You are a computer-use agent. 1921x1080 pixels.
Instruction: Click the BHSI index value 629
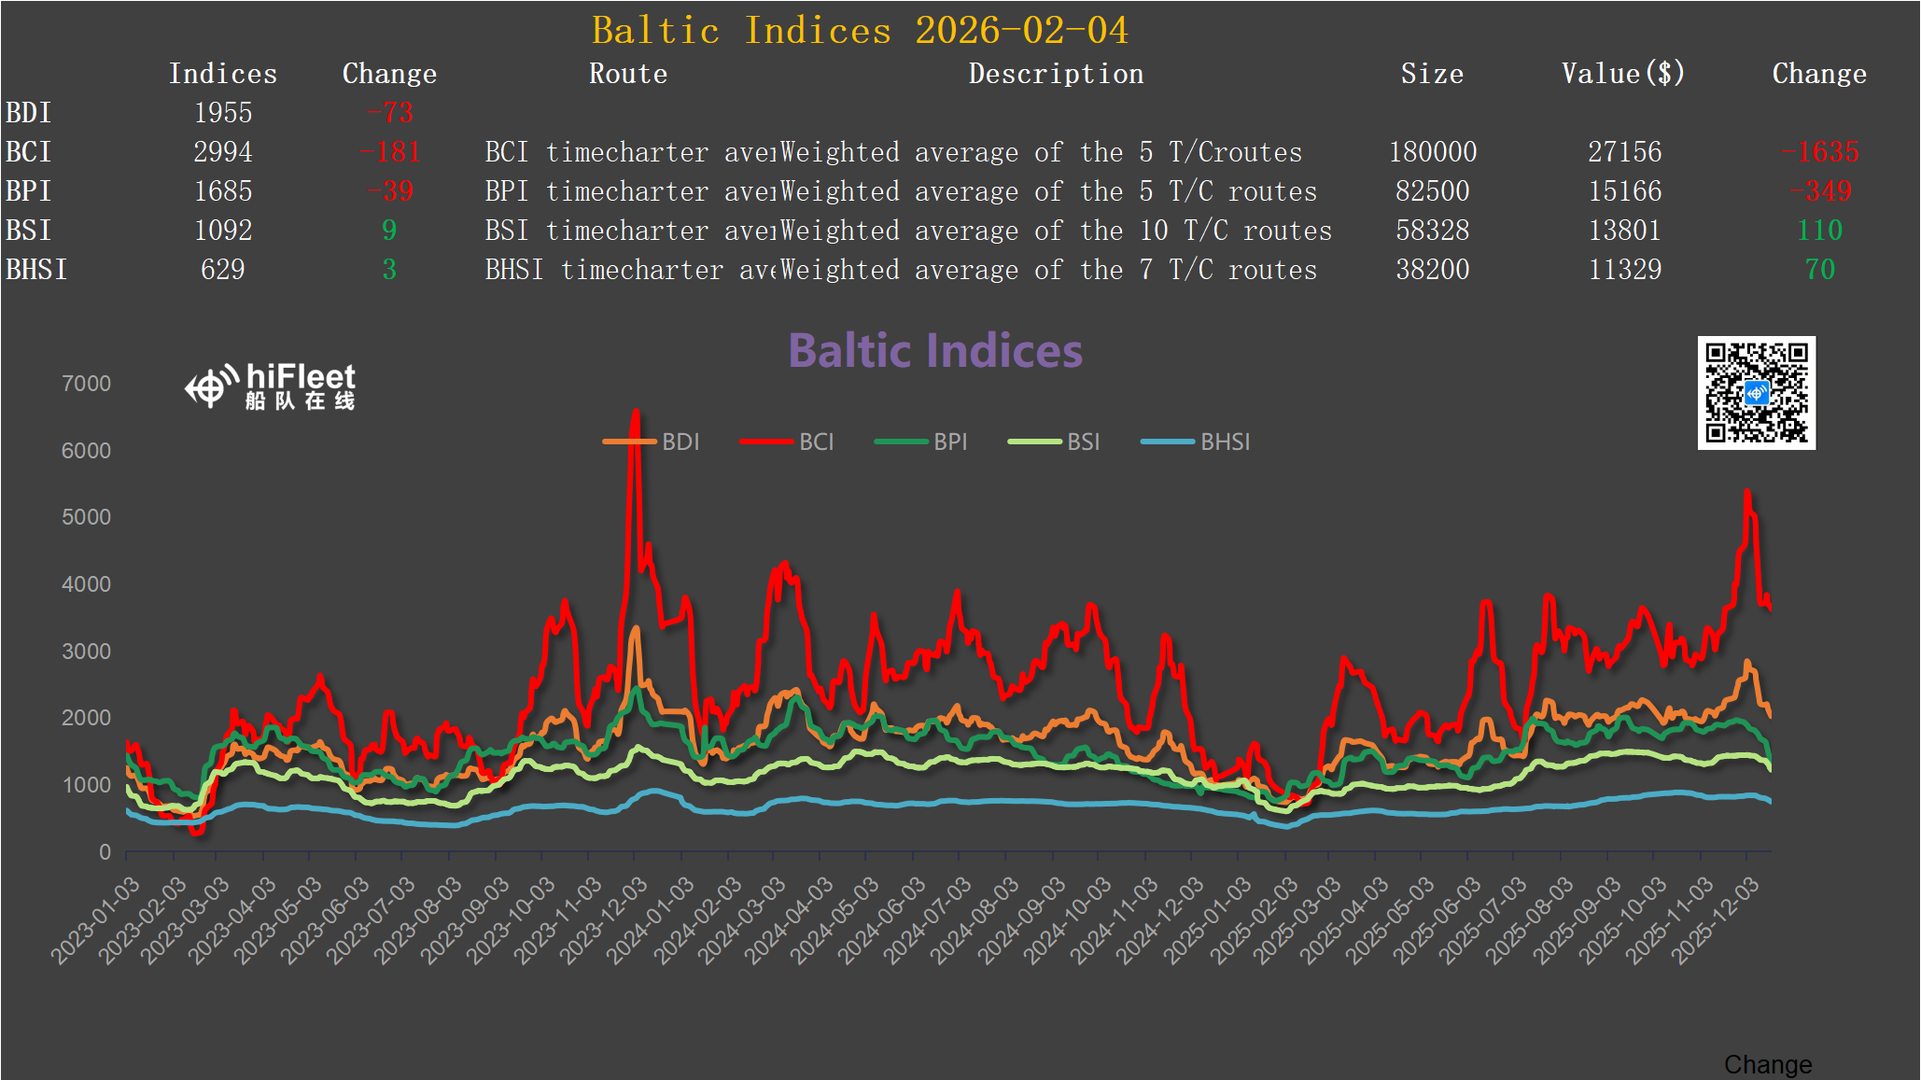click(222, 270)
